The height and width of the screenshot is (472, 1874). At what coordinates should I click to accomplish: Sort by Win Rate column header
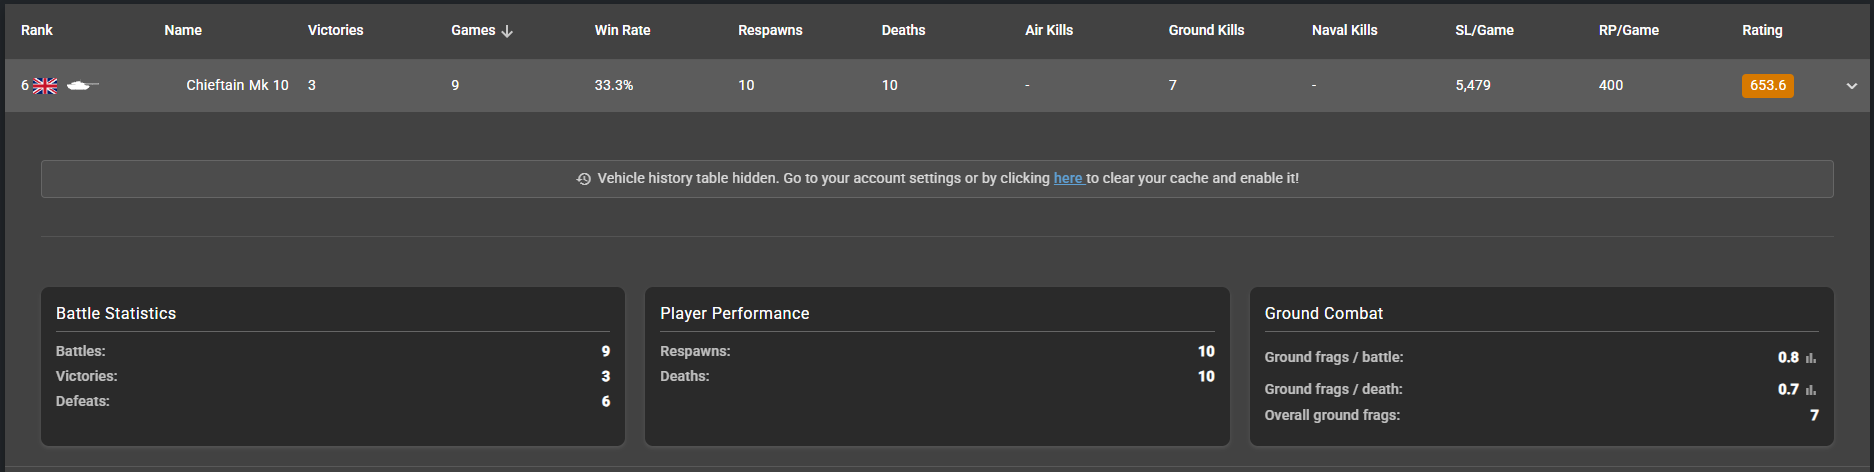[x=622, y=30]
